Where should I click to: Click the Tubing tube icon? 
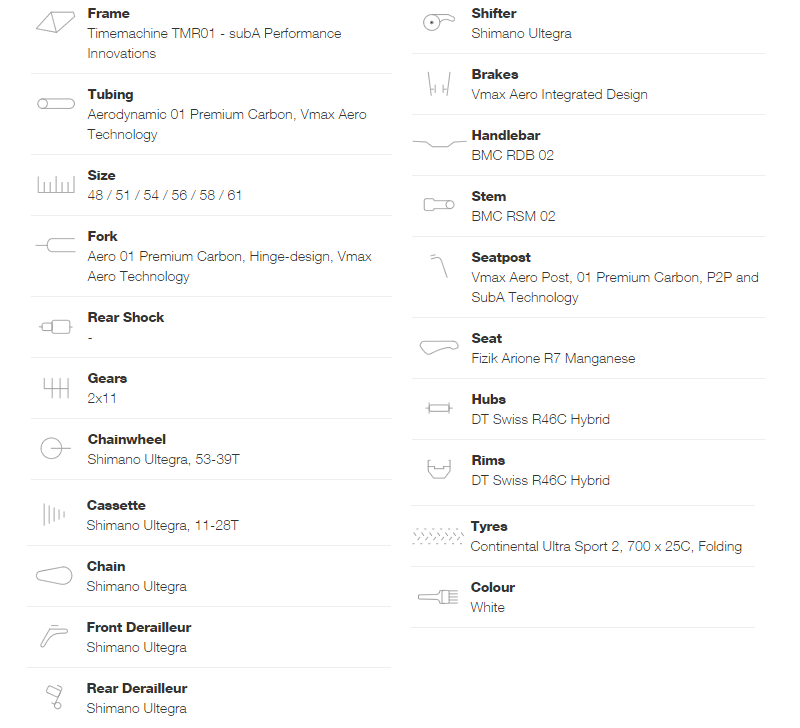tap(56, 104)
